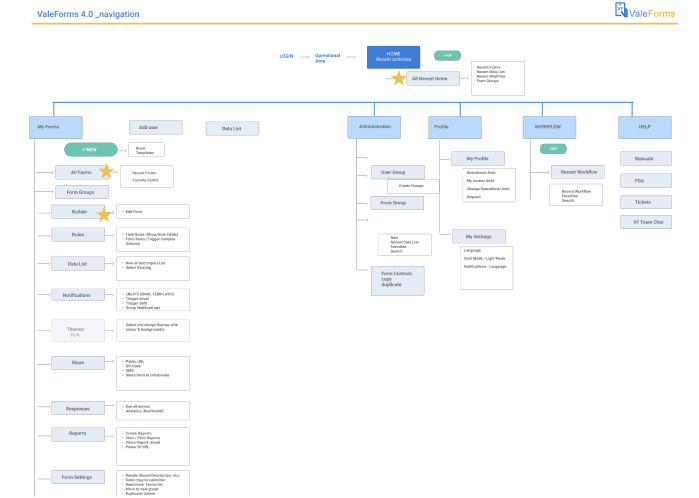This screenshot has width=699, height=498.
Task: Click the My access level text
Action: [x=480, y=181]
